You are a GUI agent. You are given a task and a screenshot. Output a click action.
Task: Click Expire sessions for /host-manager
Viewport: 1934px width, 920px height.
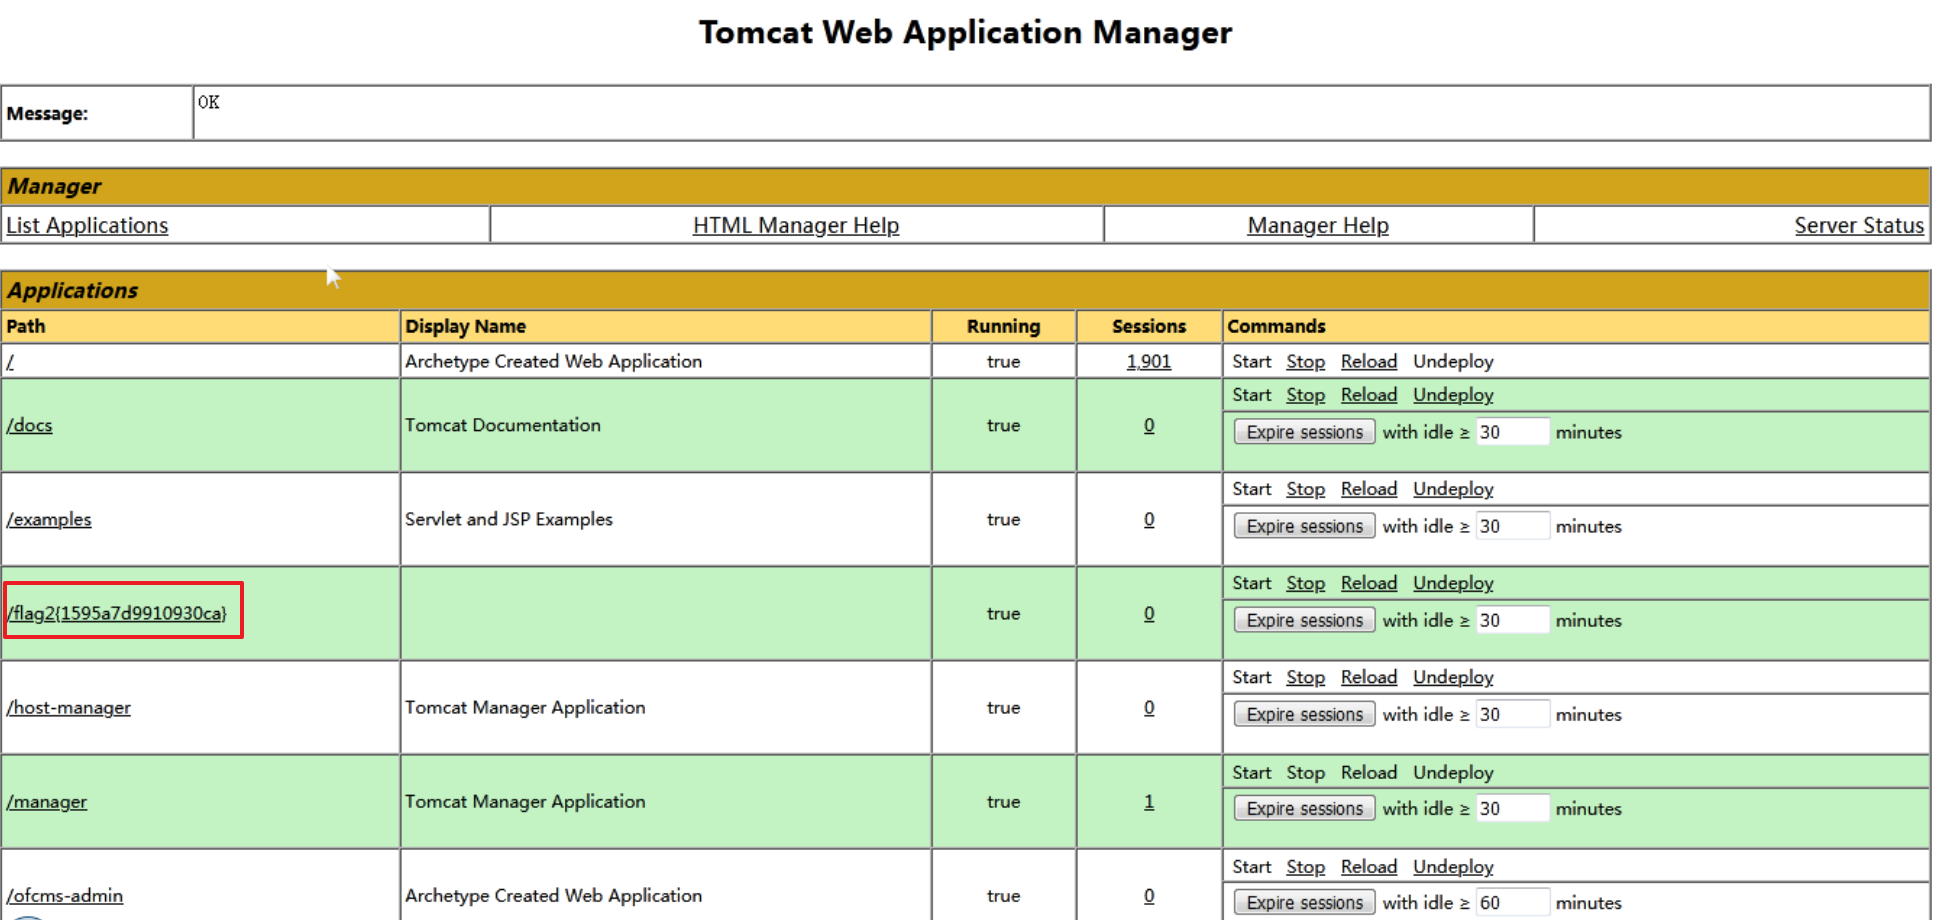tap(1304, 714)
